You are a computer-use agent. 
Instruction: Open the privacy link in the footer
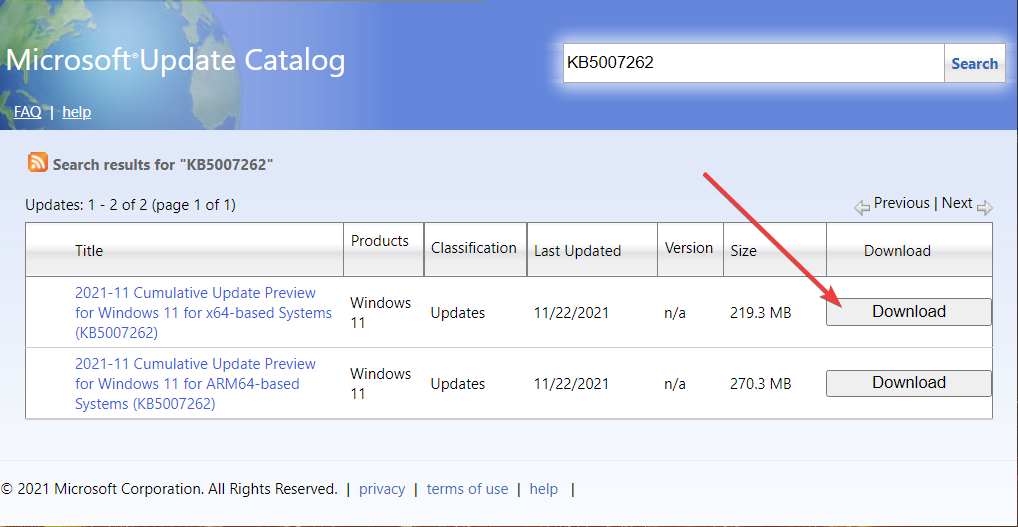click(382, 489)
